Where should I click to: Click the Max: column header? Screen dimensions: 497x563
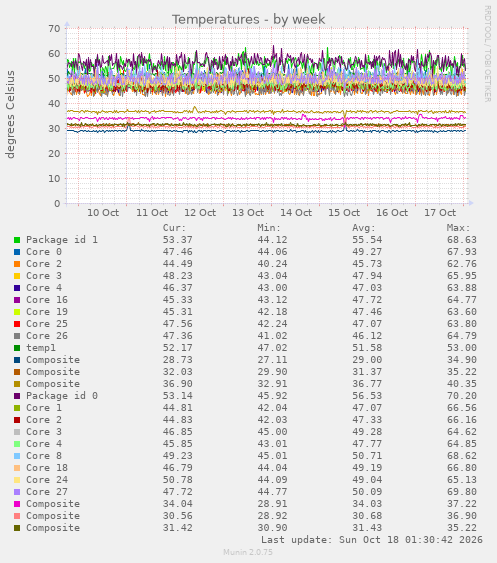[x=459, y=228]
